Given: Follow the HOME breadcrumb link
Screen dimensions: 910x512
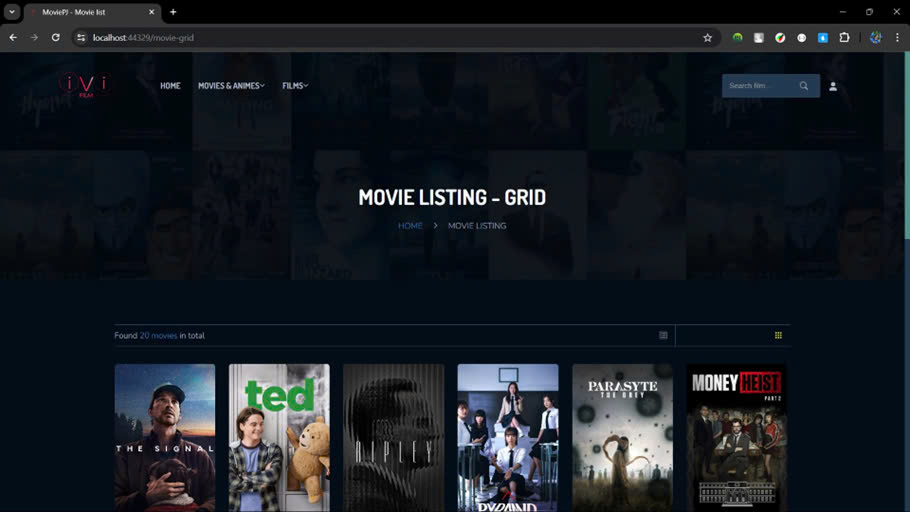Looking at the screenshot, I should 410,226.
